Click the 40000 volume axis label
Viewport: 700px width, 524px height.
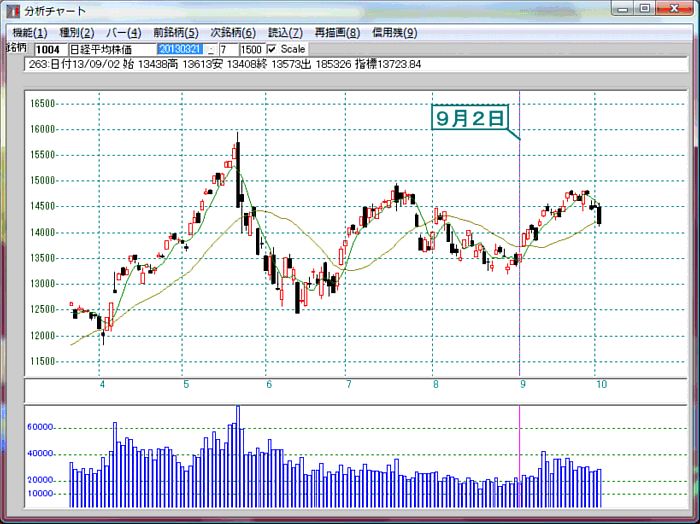click(x=40, y=453)
